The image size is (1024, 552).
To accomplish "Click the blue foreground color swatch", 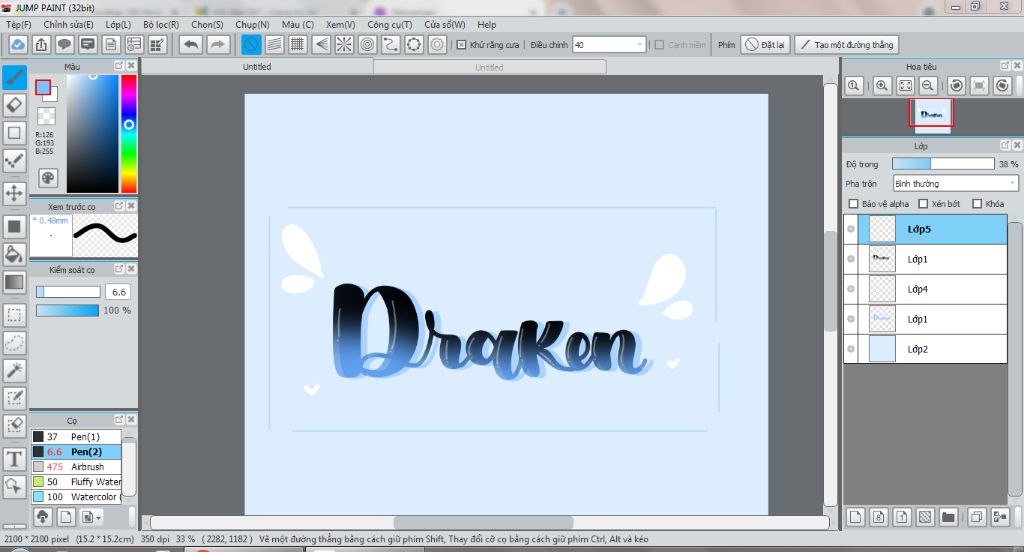I will click(43, 88).
